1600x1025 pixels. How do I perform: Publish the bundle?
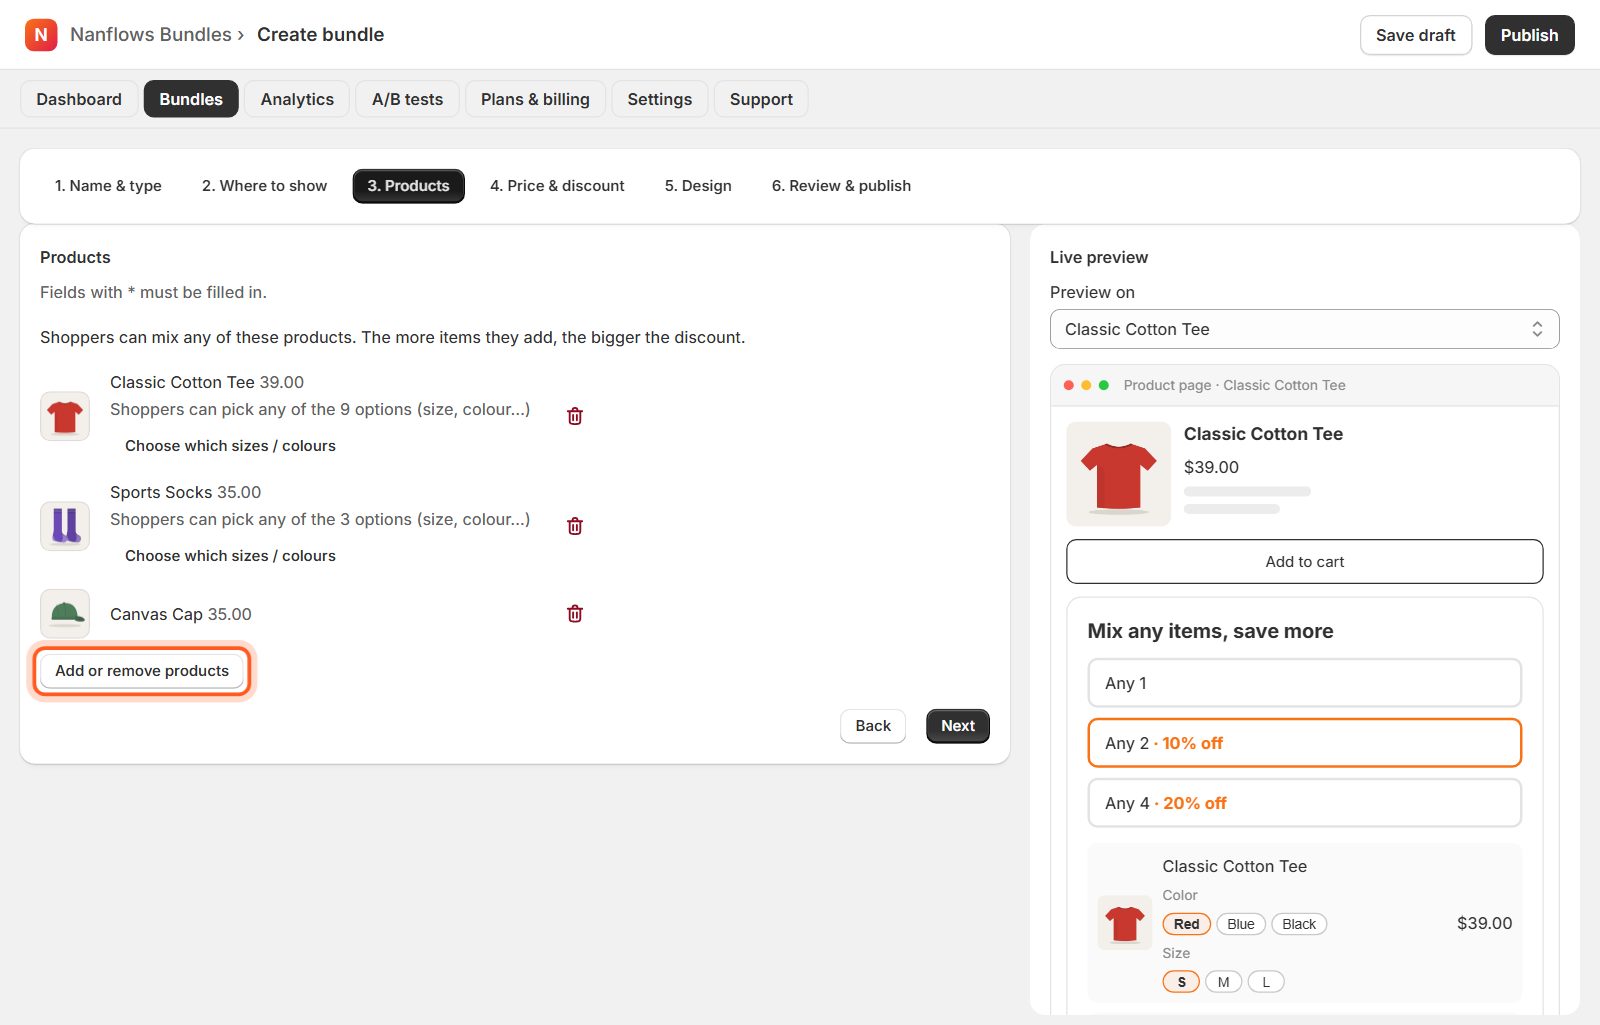(1529, 35)
